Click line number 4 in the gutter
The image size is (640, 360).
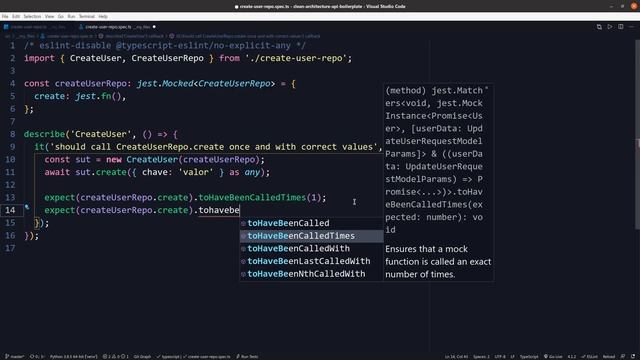click(12, 84)
